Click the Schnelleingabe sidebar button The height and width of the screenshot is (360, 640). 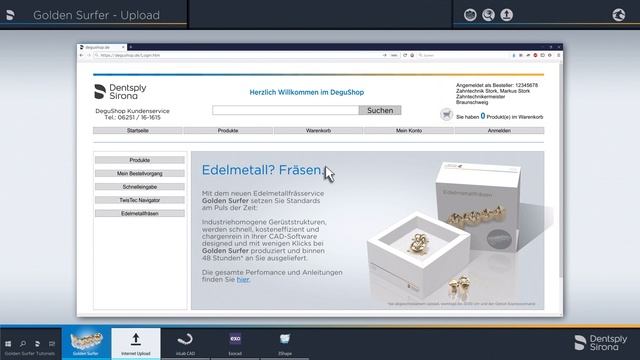coord(140,187)
